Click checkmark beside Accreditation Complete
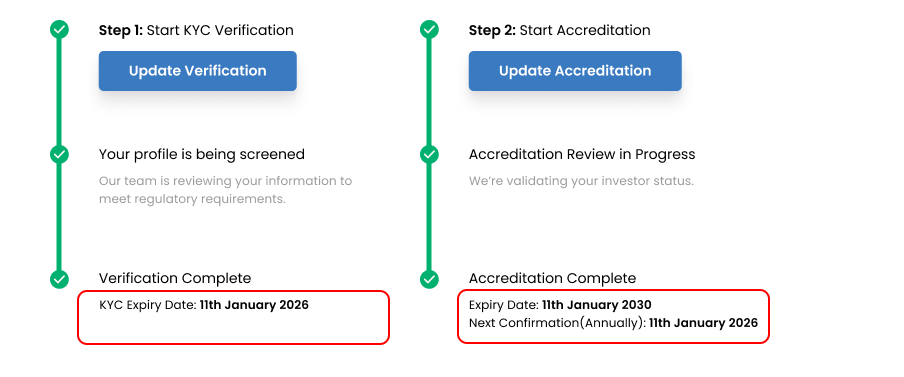 point(429,279)
